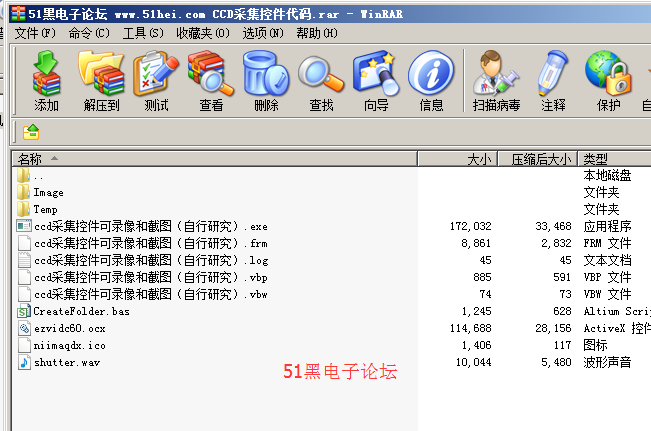
Task: Select CreateFolder.bas script icon
Action: (x=24, y=311)
